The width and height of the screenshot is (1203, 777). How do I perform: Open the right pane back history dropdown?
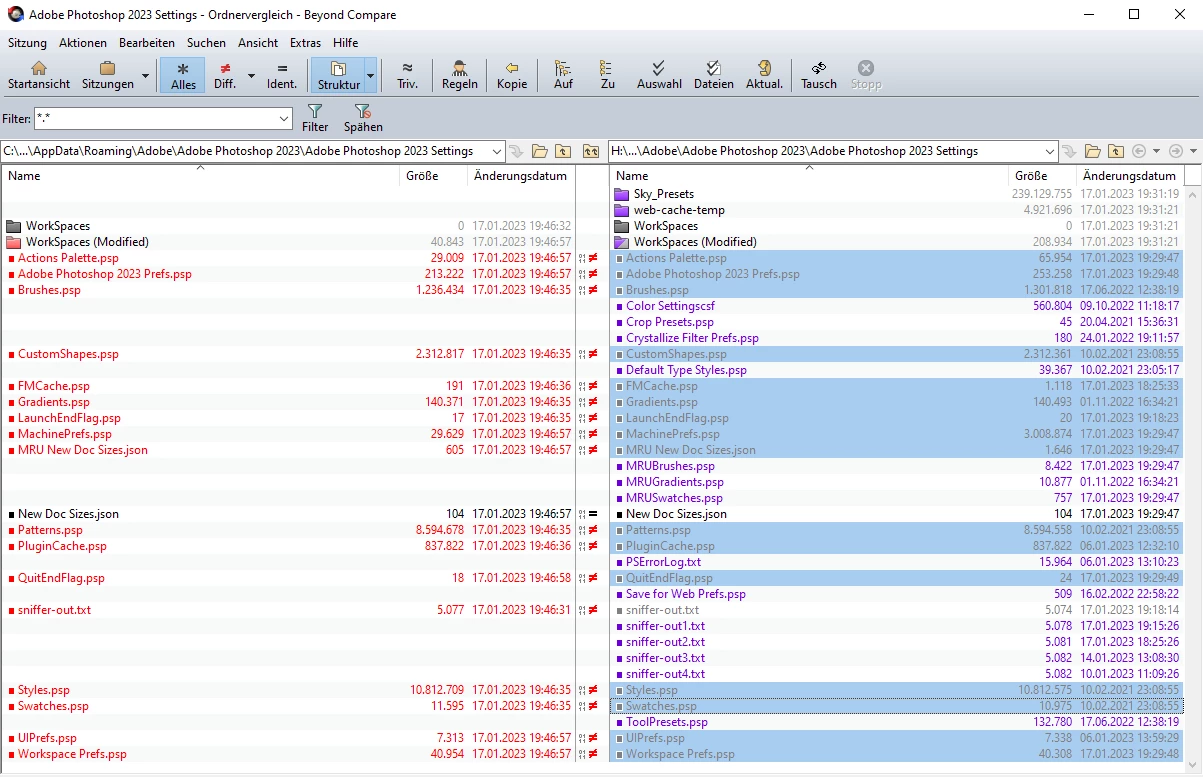point(1156,151)
